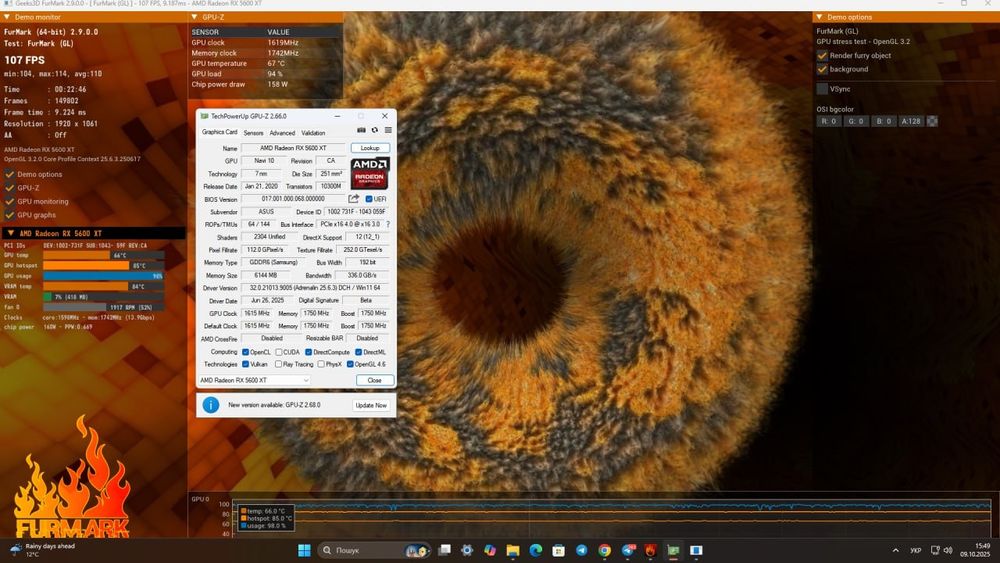Click the GPU-Z screenshot camera icon
The width and height of the screenshot is (1000, 563).
click(x=361, y=130)
